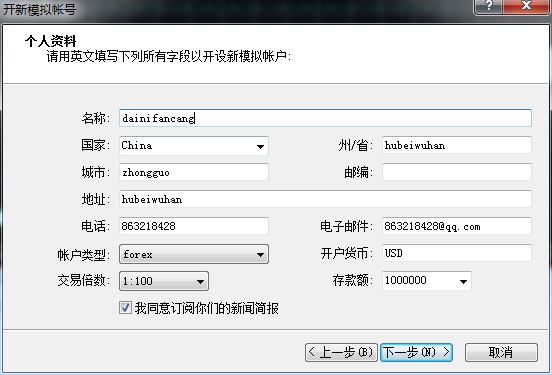Screen dimensions: 552x375
Task: Click the 上一步(B) back button
Action: (x=341, y=352)
